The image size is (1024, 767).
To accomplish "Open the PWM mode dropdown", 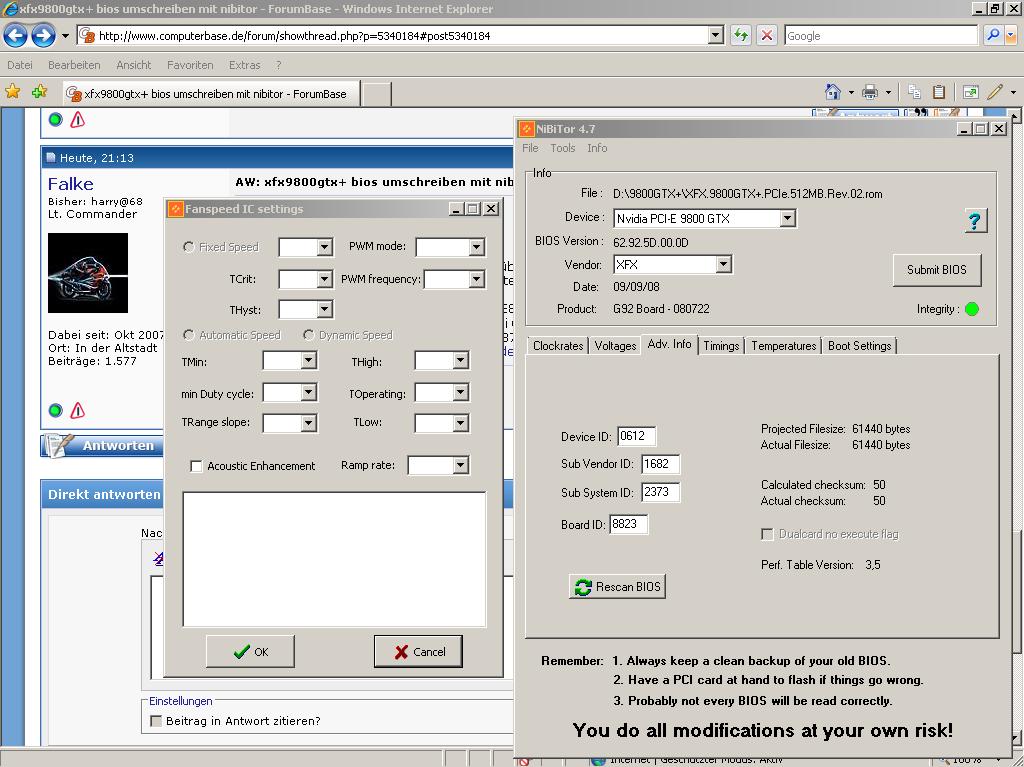I will click(476, 247).
